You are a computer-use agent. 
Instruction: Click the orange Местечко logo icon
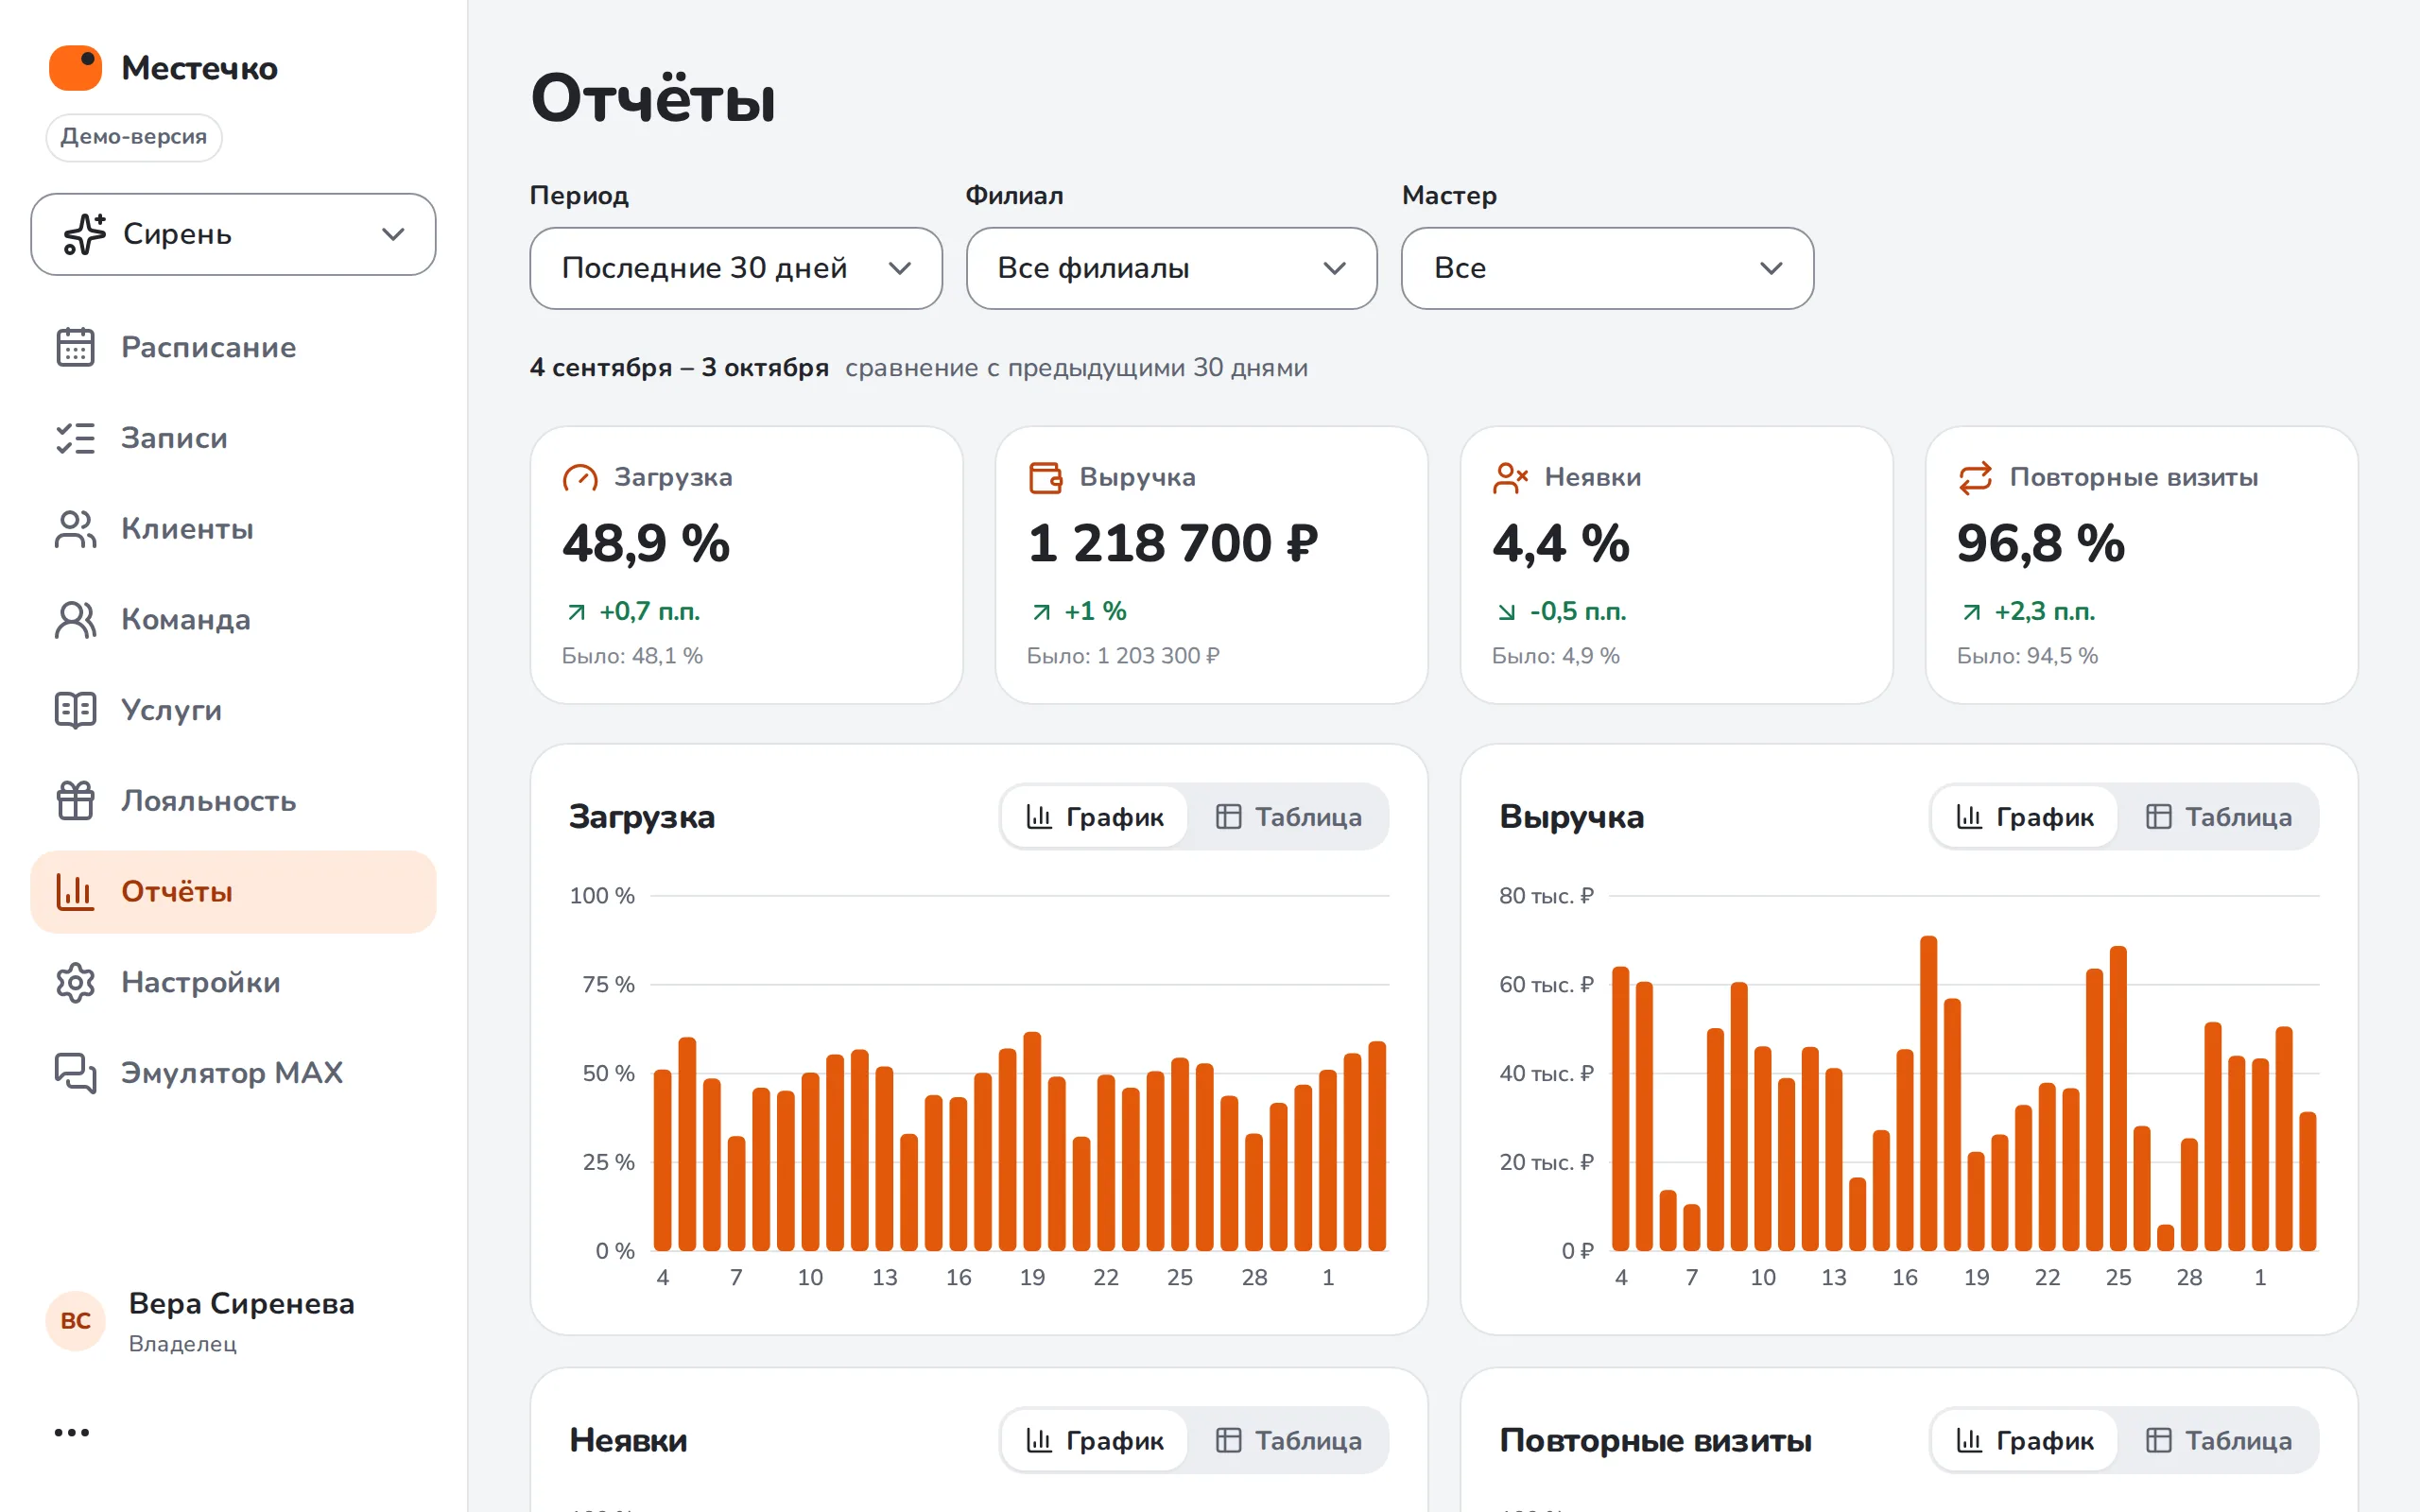75,68
